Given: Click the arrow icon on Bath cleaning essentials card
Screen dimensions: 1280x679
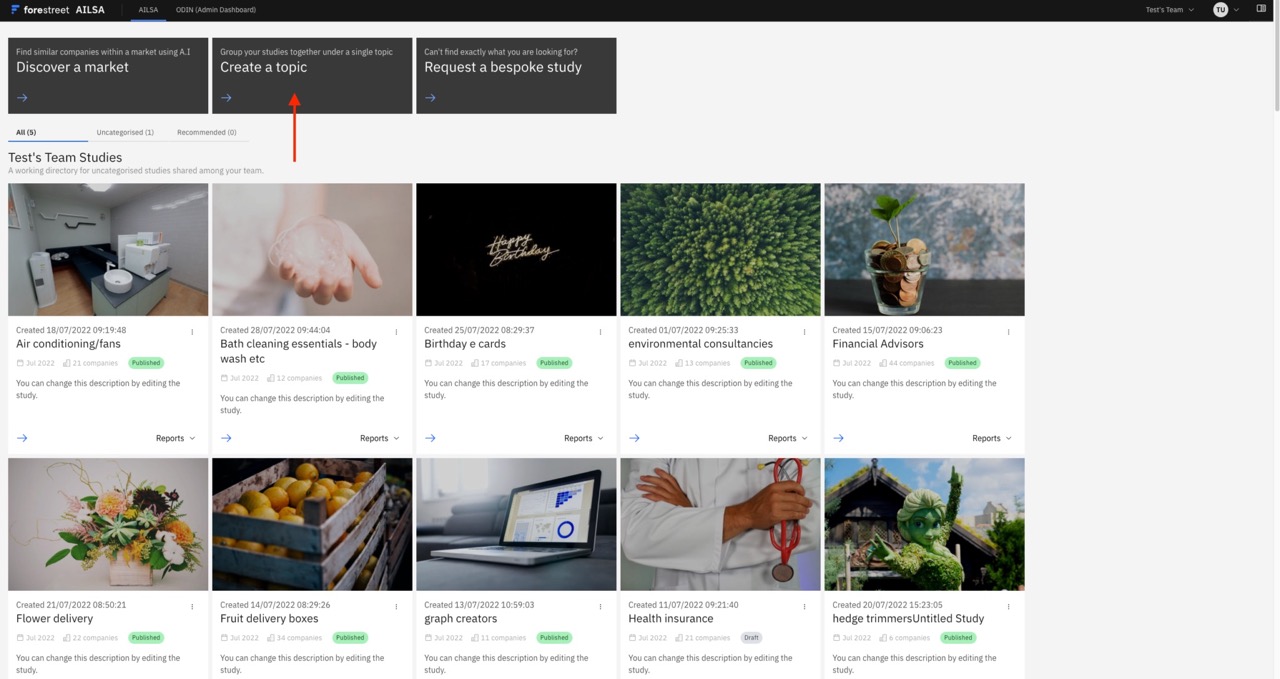Looking at the screenshot, I should tap(226, 438).
